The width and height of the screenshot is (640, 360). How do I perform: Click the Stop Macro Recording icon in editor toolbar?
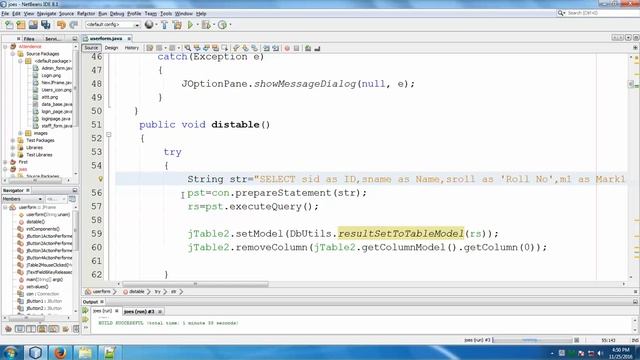click(296, 48)
